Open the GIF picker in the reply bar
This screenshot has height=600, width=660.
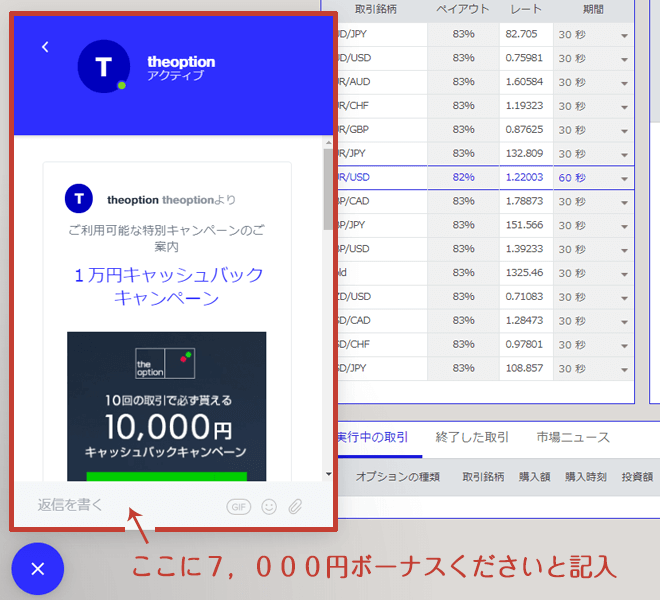click(x=239, y=507)
